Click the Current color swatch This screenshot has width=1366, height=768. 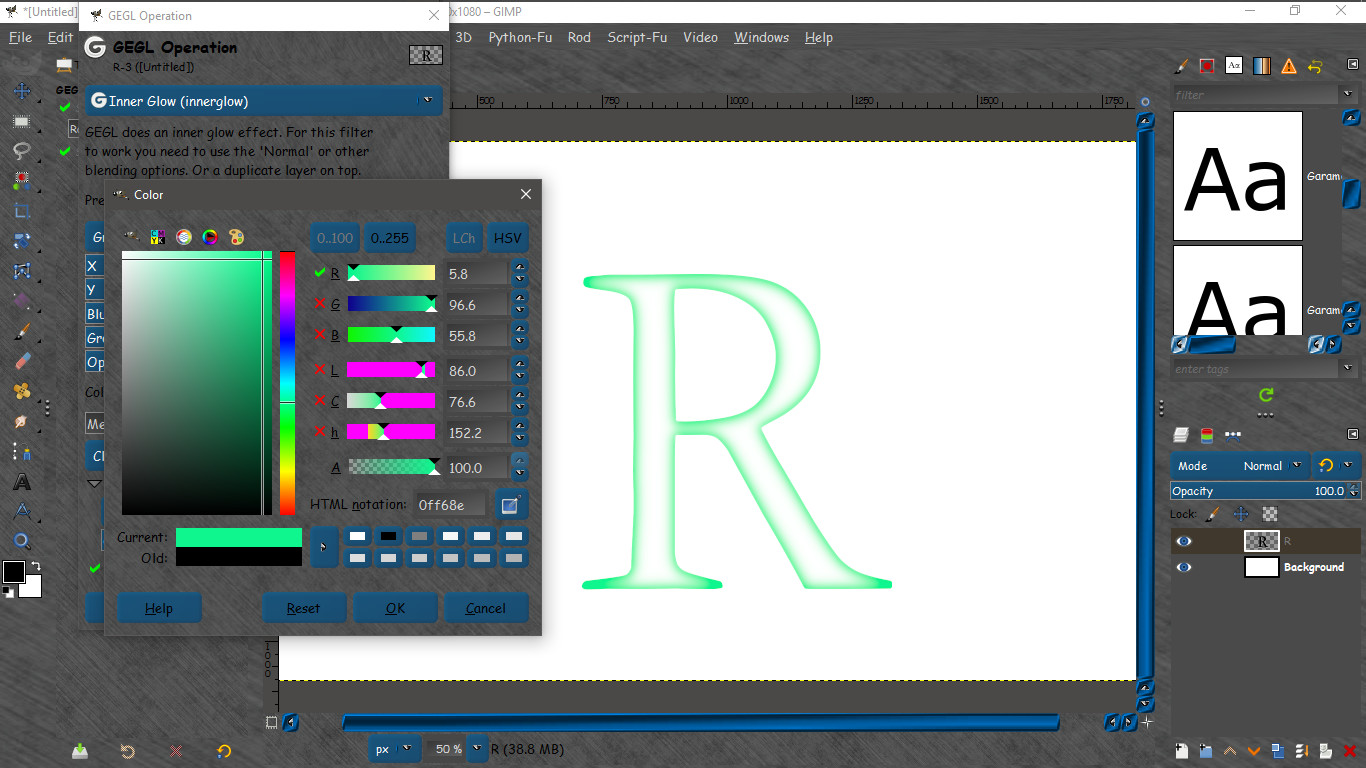[239, 537]
